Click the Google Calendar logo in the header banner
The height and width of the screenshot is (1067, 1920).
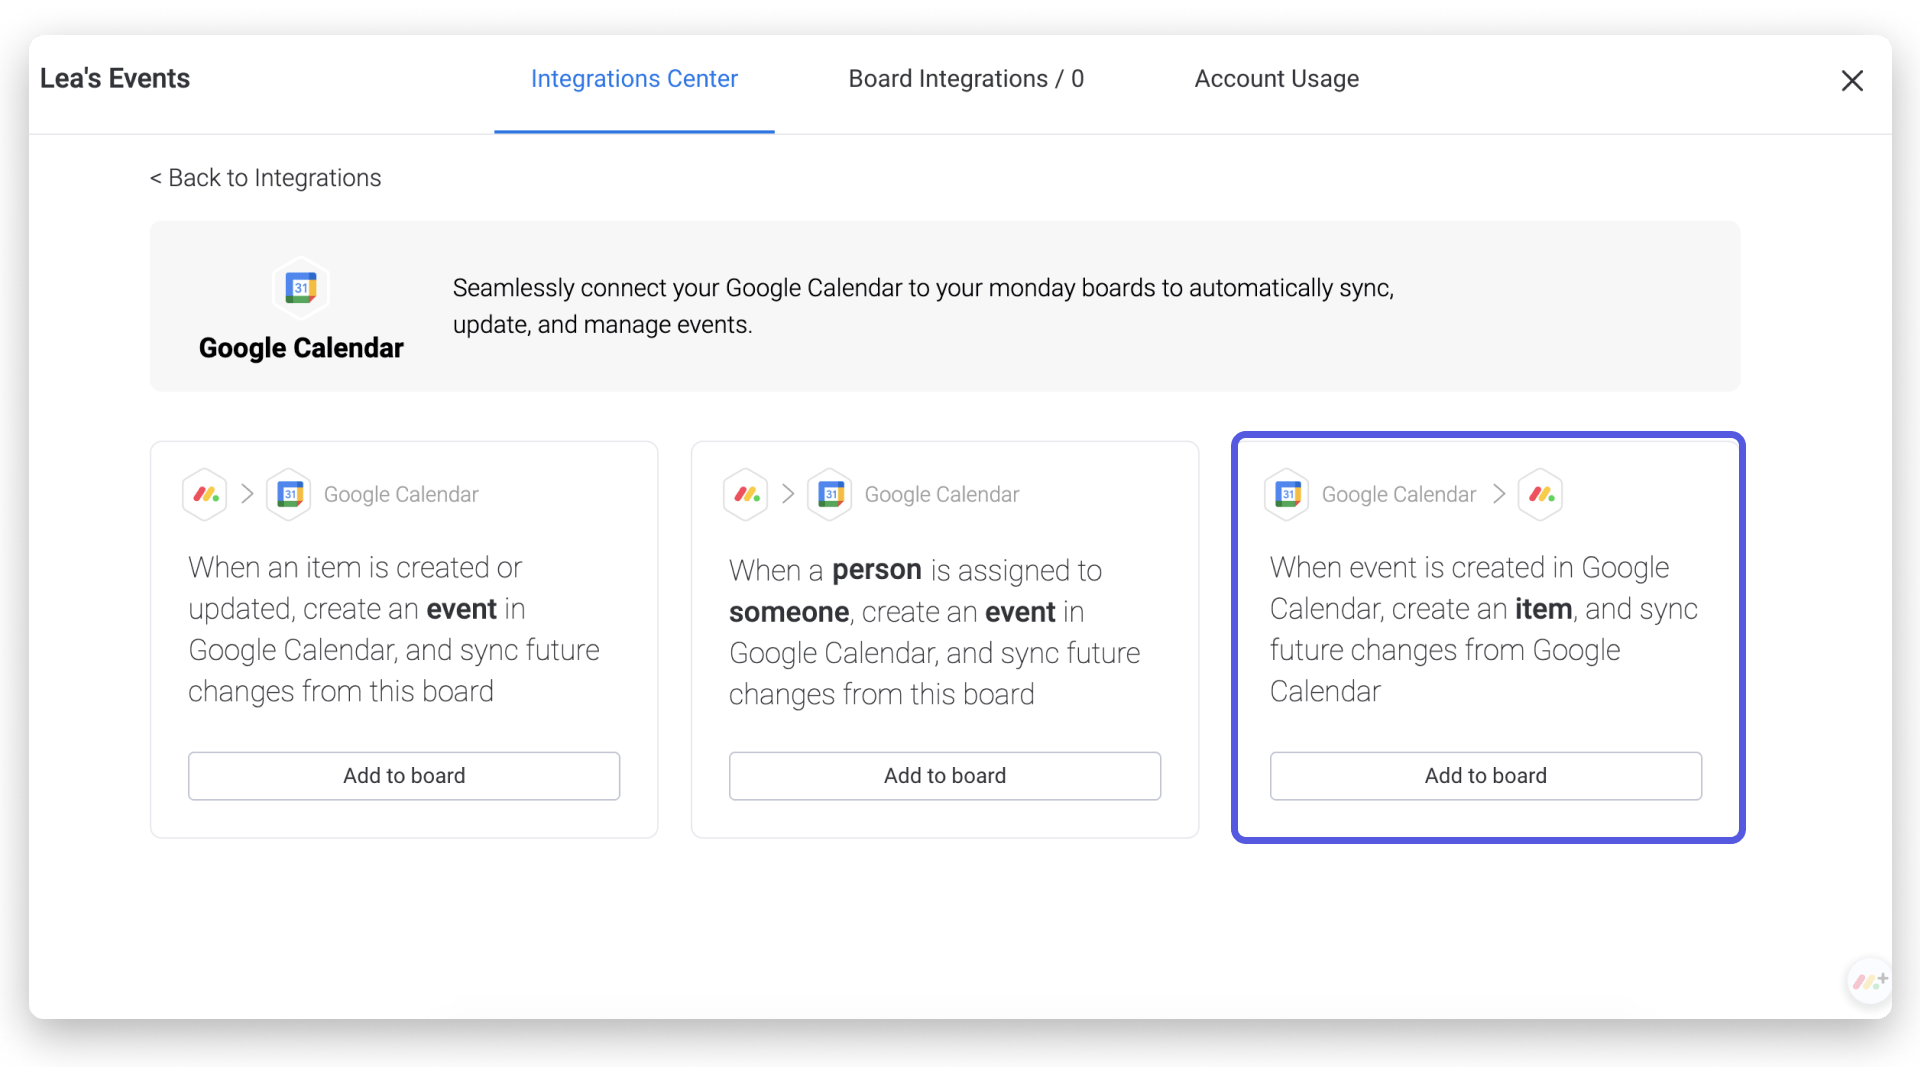(301, 288)
